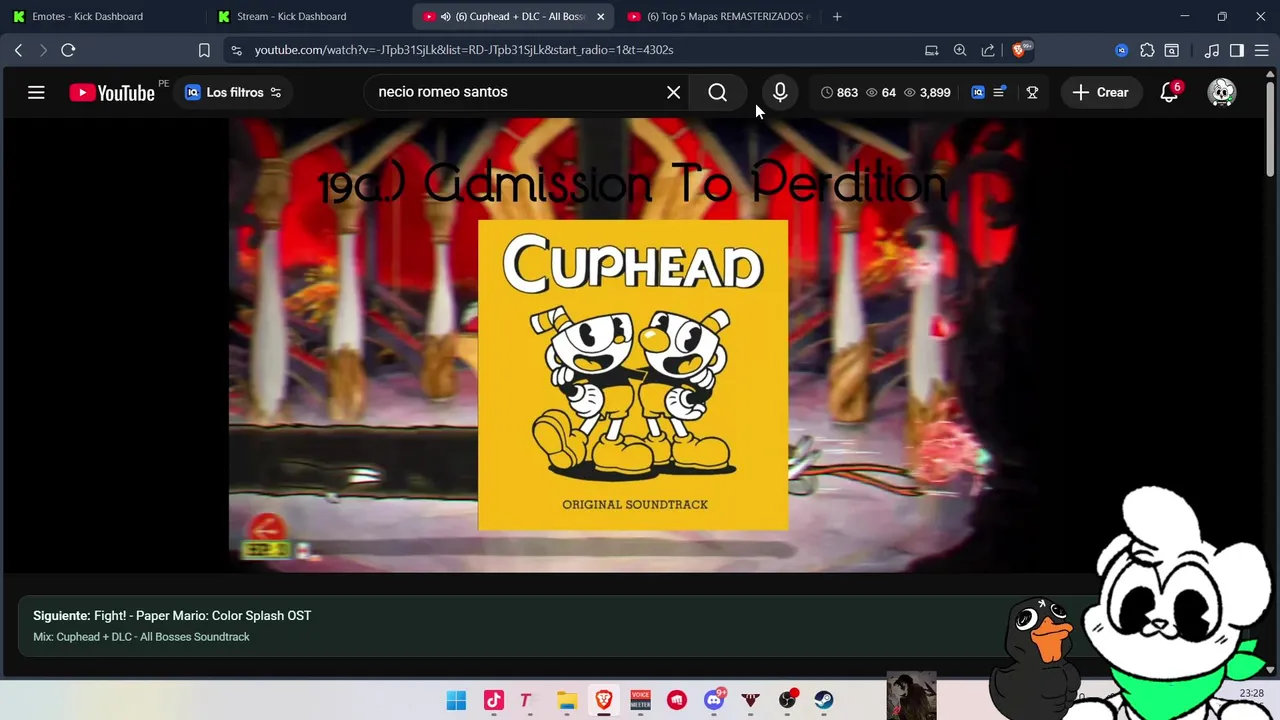This screenshot has width=1280, height=720.
Task: Open Voicemeeter from taskbar
Action: pyautogui.click(x=640, y=700)
